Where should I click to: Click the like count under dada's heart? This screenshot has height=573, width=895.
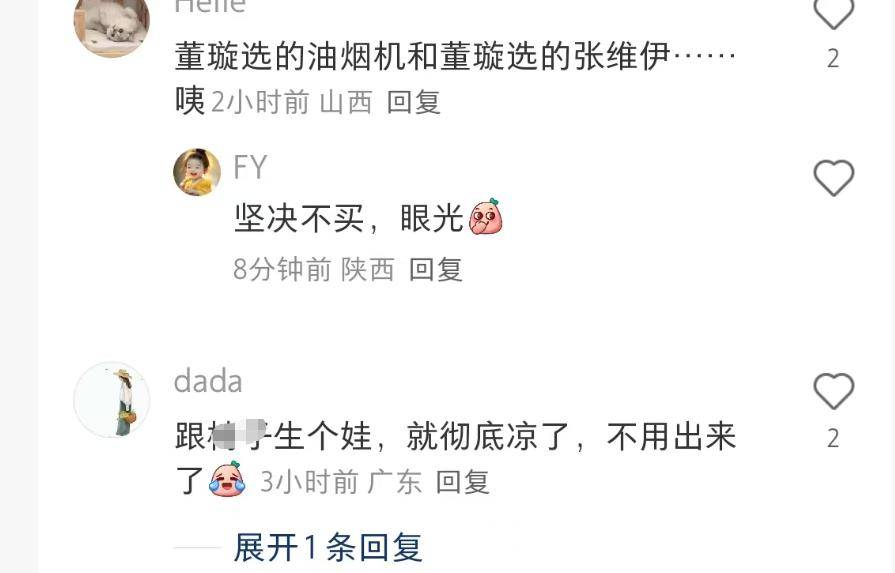pyautogui.click(x=833, y=438)
